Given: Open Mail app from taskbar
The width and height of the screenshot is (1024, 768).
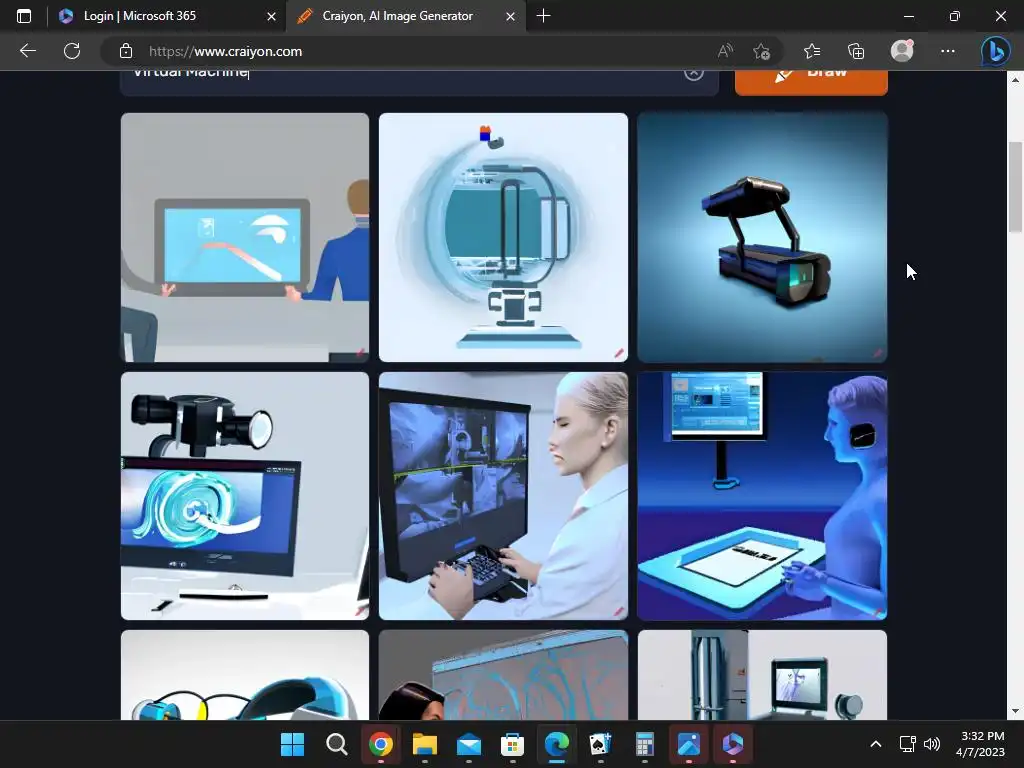Looking at the screenshot, I should coord(469,744).
